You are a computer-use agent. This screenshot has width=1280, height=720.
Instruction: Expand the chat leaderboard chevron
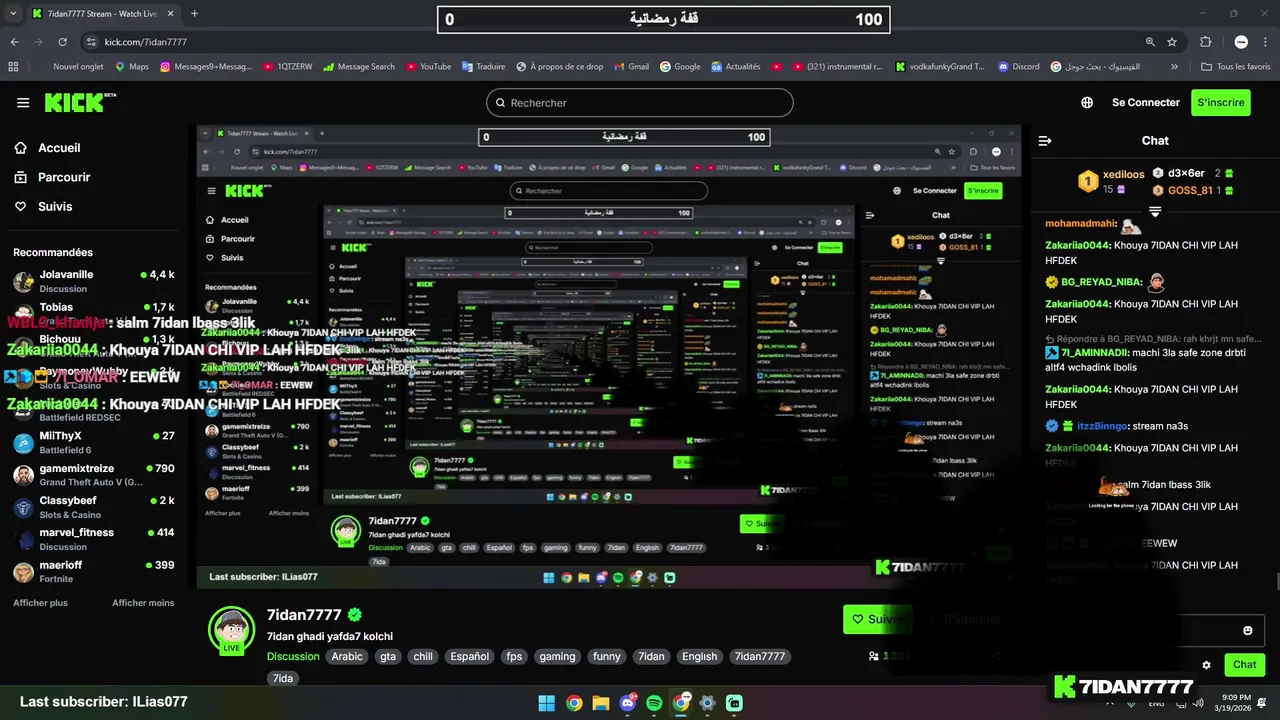[1155, 212]
